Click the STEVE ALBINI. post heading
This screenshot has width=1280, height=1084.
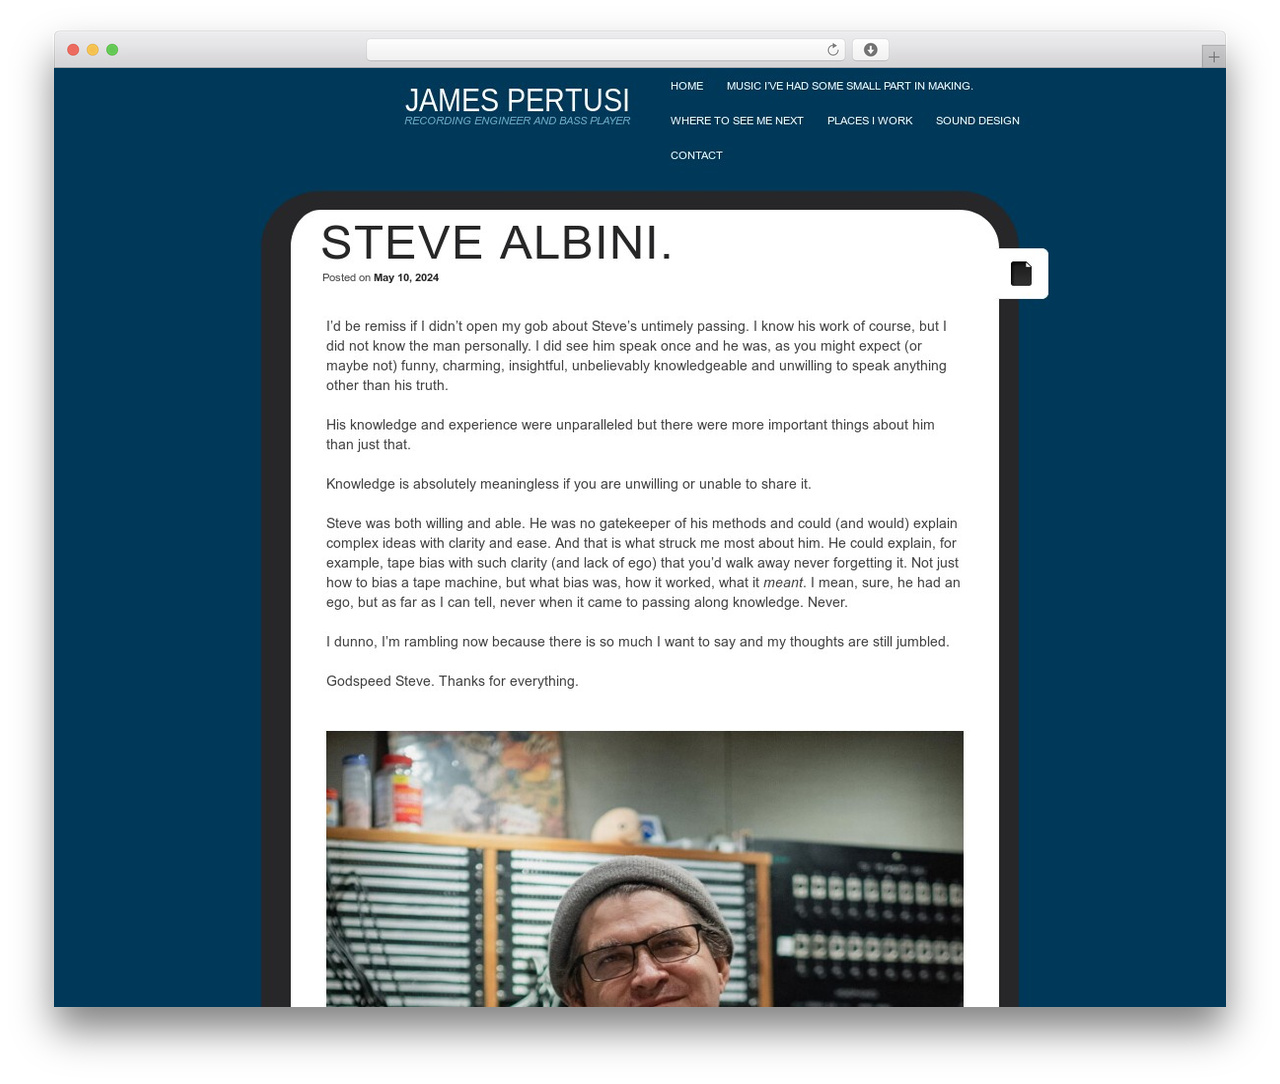click(x=497, y=243)
